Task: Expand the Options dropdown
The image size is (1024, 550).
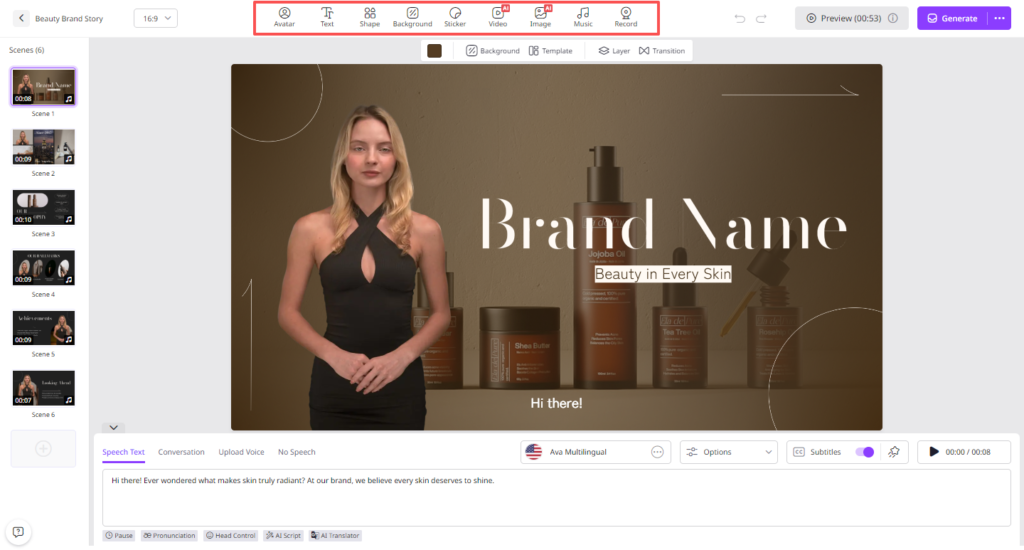Action: point(728,452)
